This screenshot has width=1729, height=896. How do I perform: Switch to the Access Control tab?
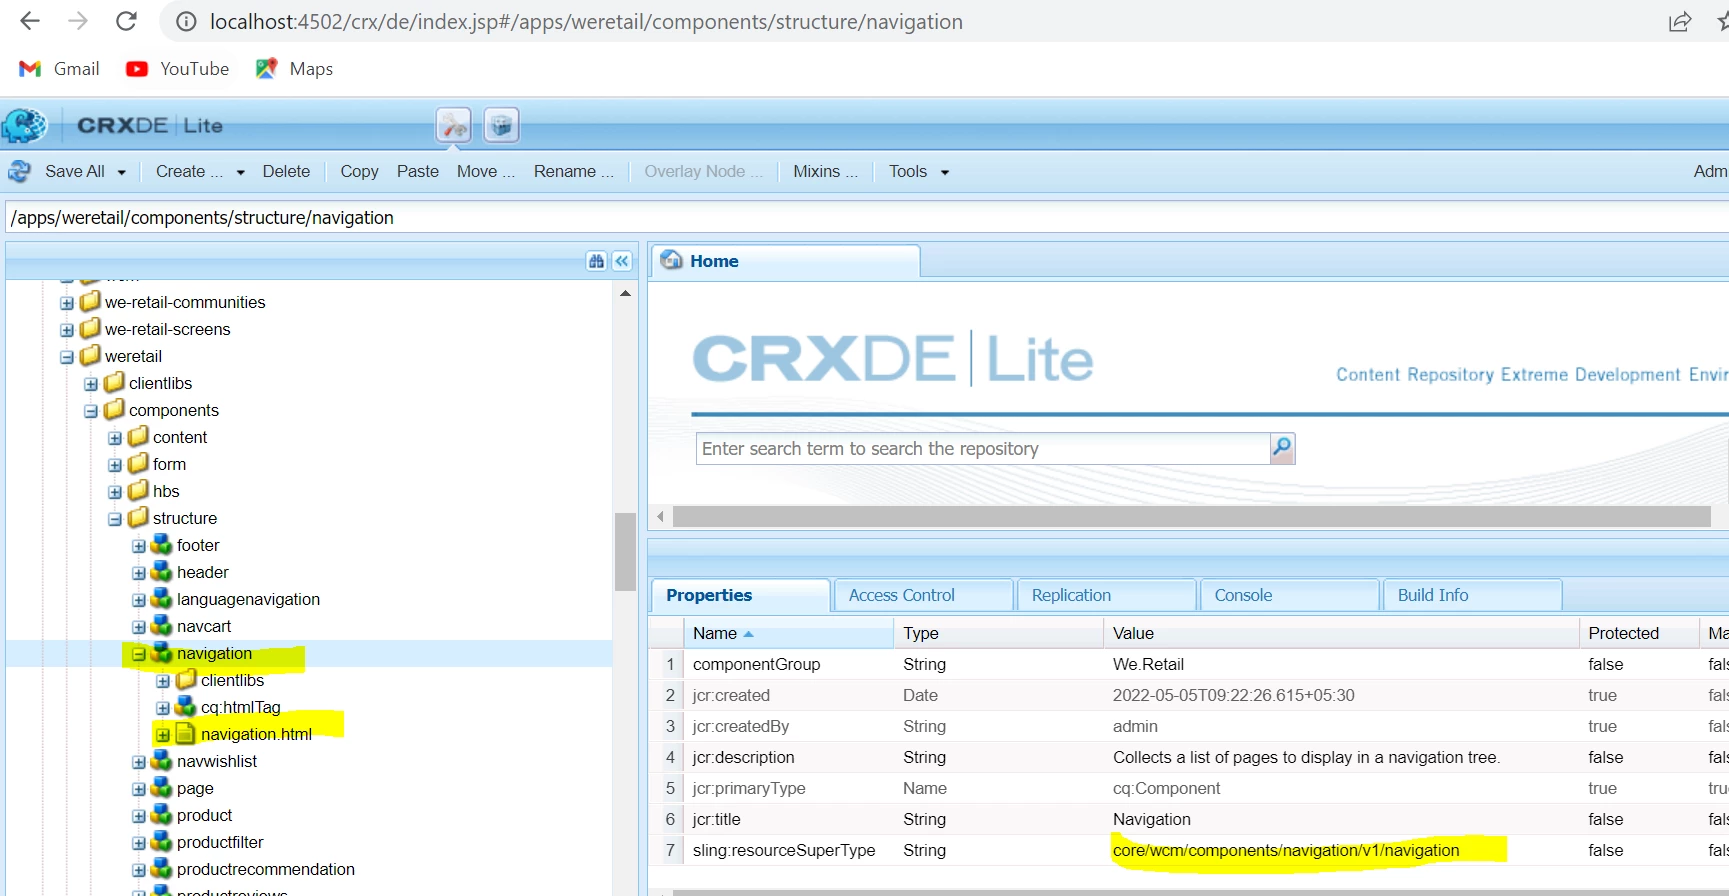924,595
